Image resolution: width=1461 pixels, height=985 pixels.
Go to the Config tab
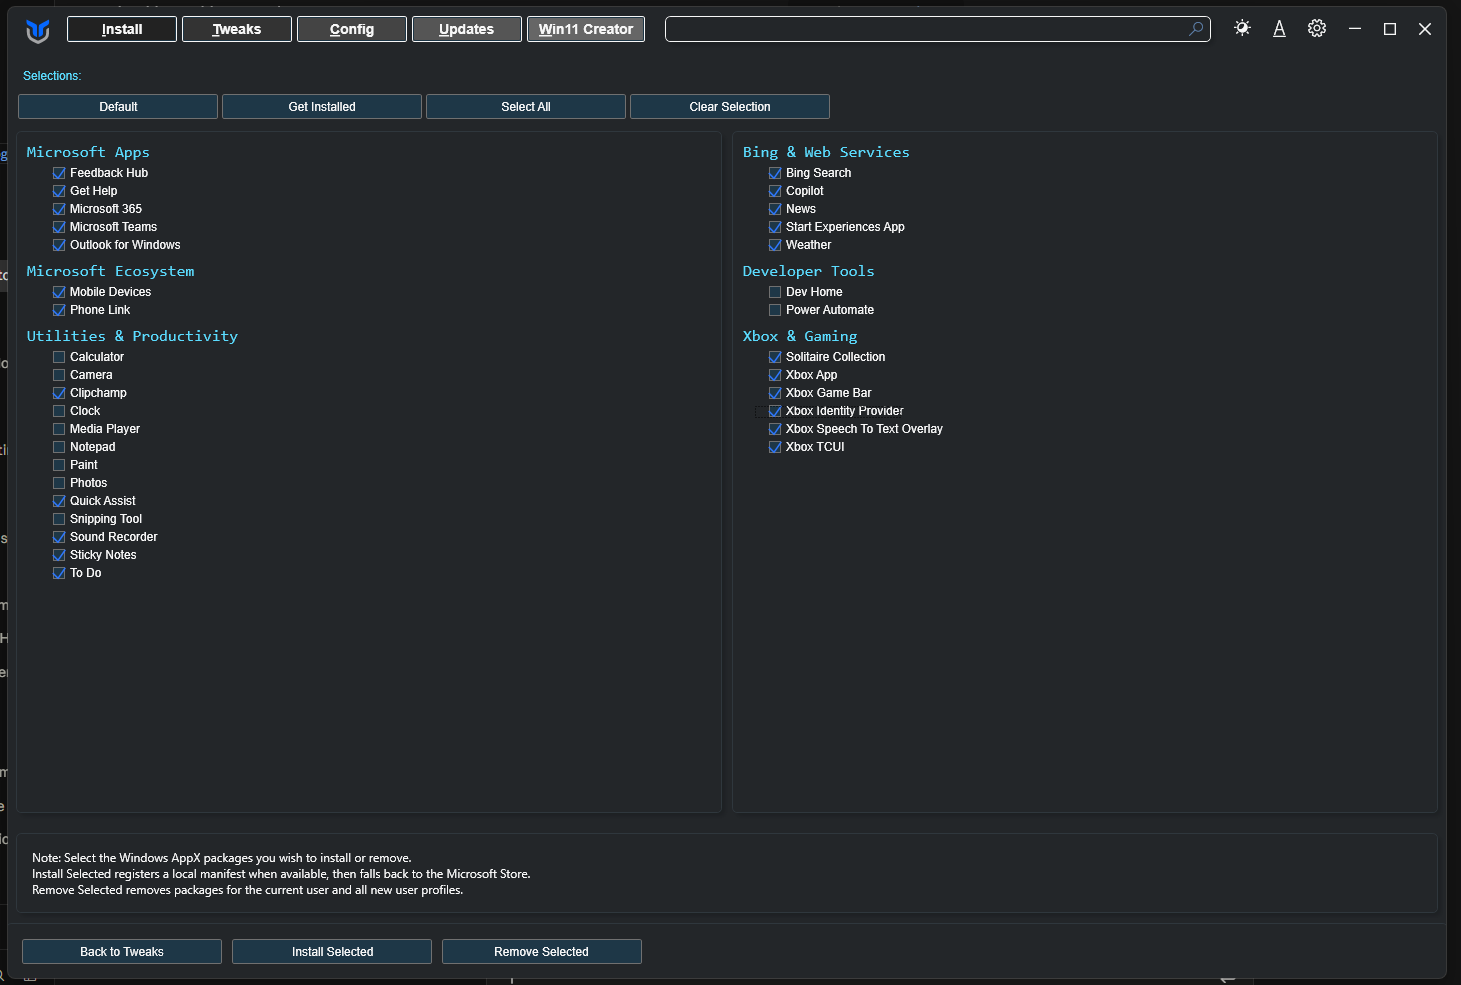pyautogui.click(x=352, y=29)
